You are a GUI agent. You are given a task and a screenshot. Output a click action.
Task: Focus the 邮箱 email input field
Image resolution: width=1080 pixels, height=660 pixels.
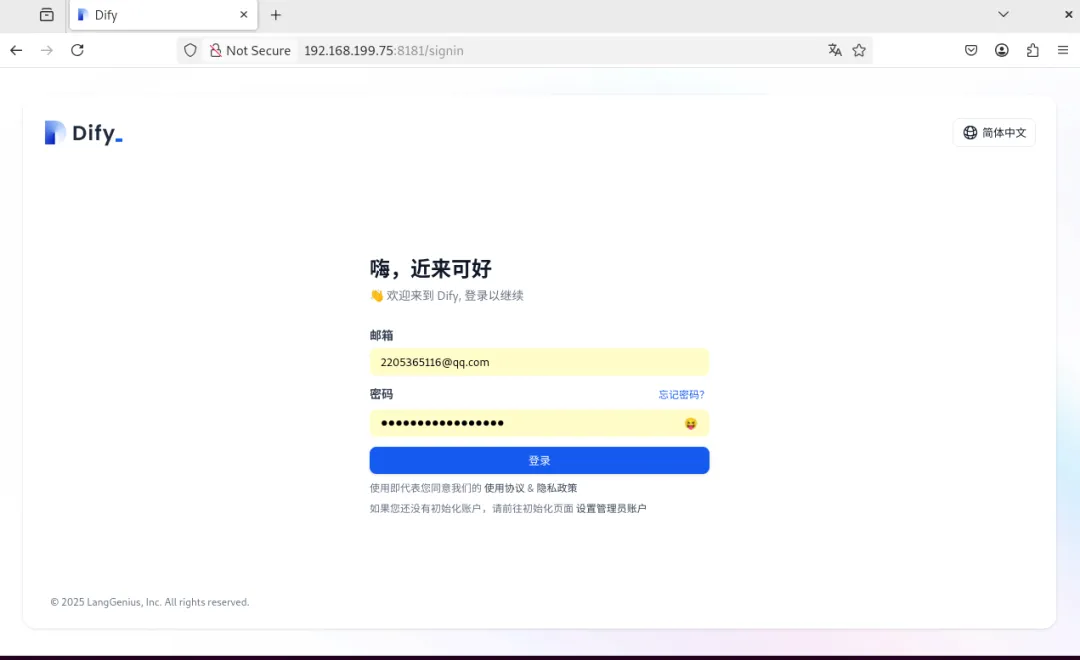(539, 362)
